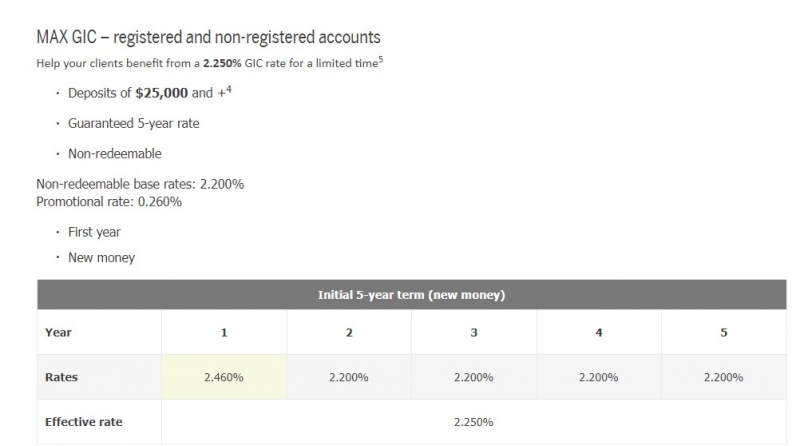
Task: Select the bold 2.250% GIC rate text
Action: (x=222, y=63)
